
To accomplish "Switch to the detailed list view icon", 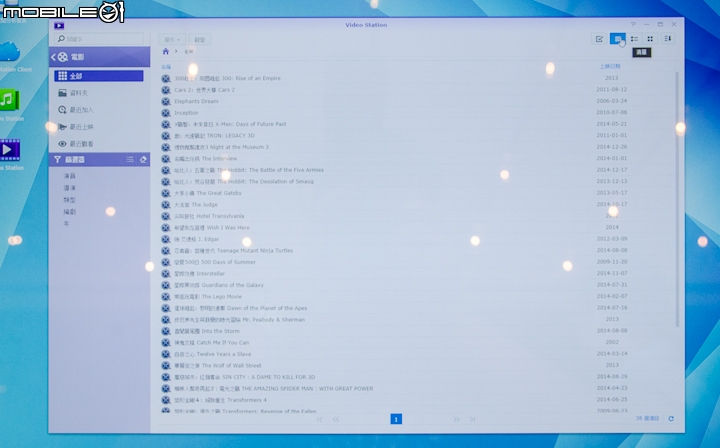I will coord(634,39).
